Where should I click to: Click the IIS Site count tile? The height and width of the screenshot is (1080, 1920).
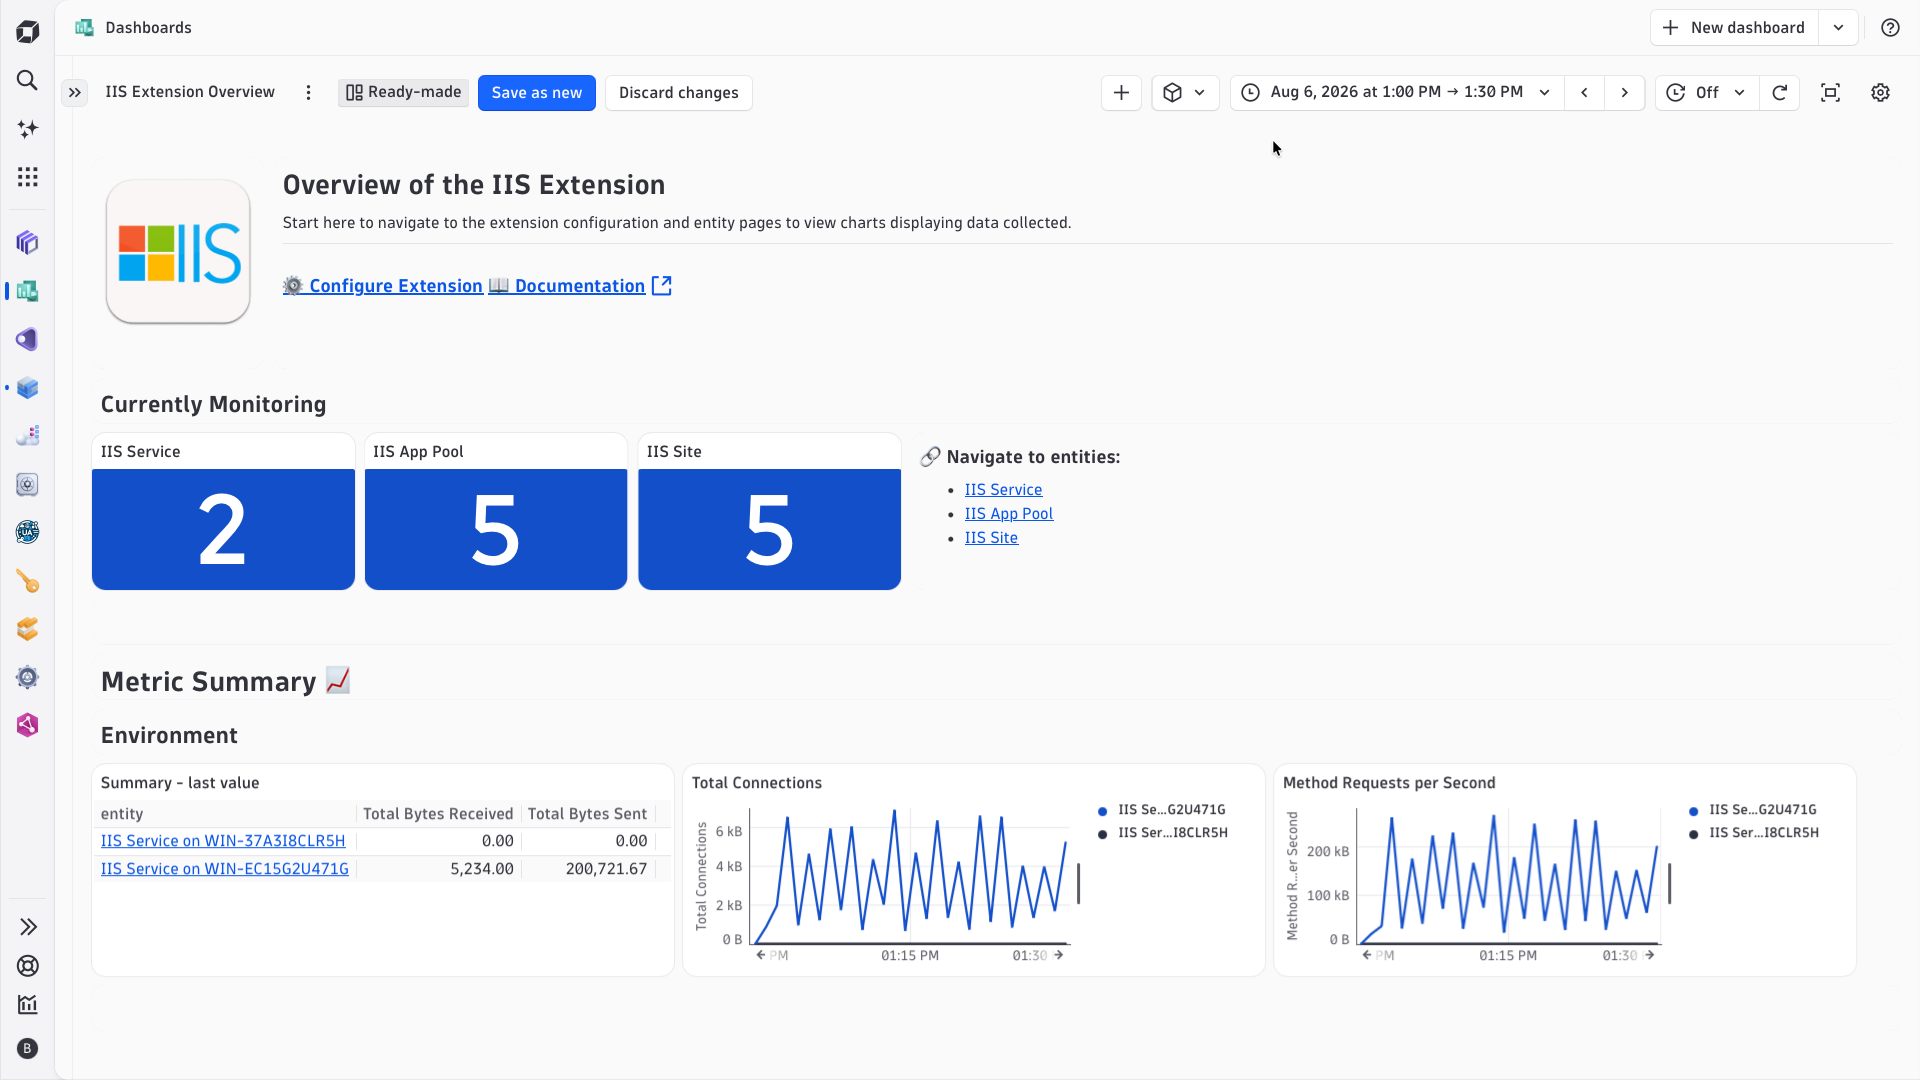[x=769, y=529]
